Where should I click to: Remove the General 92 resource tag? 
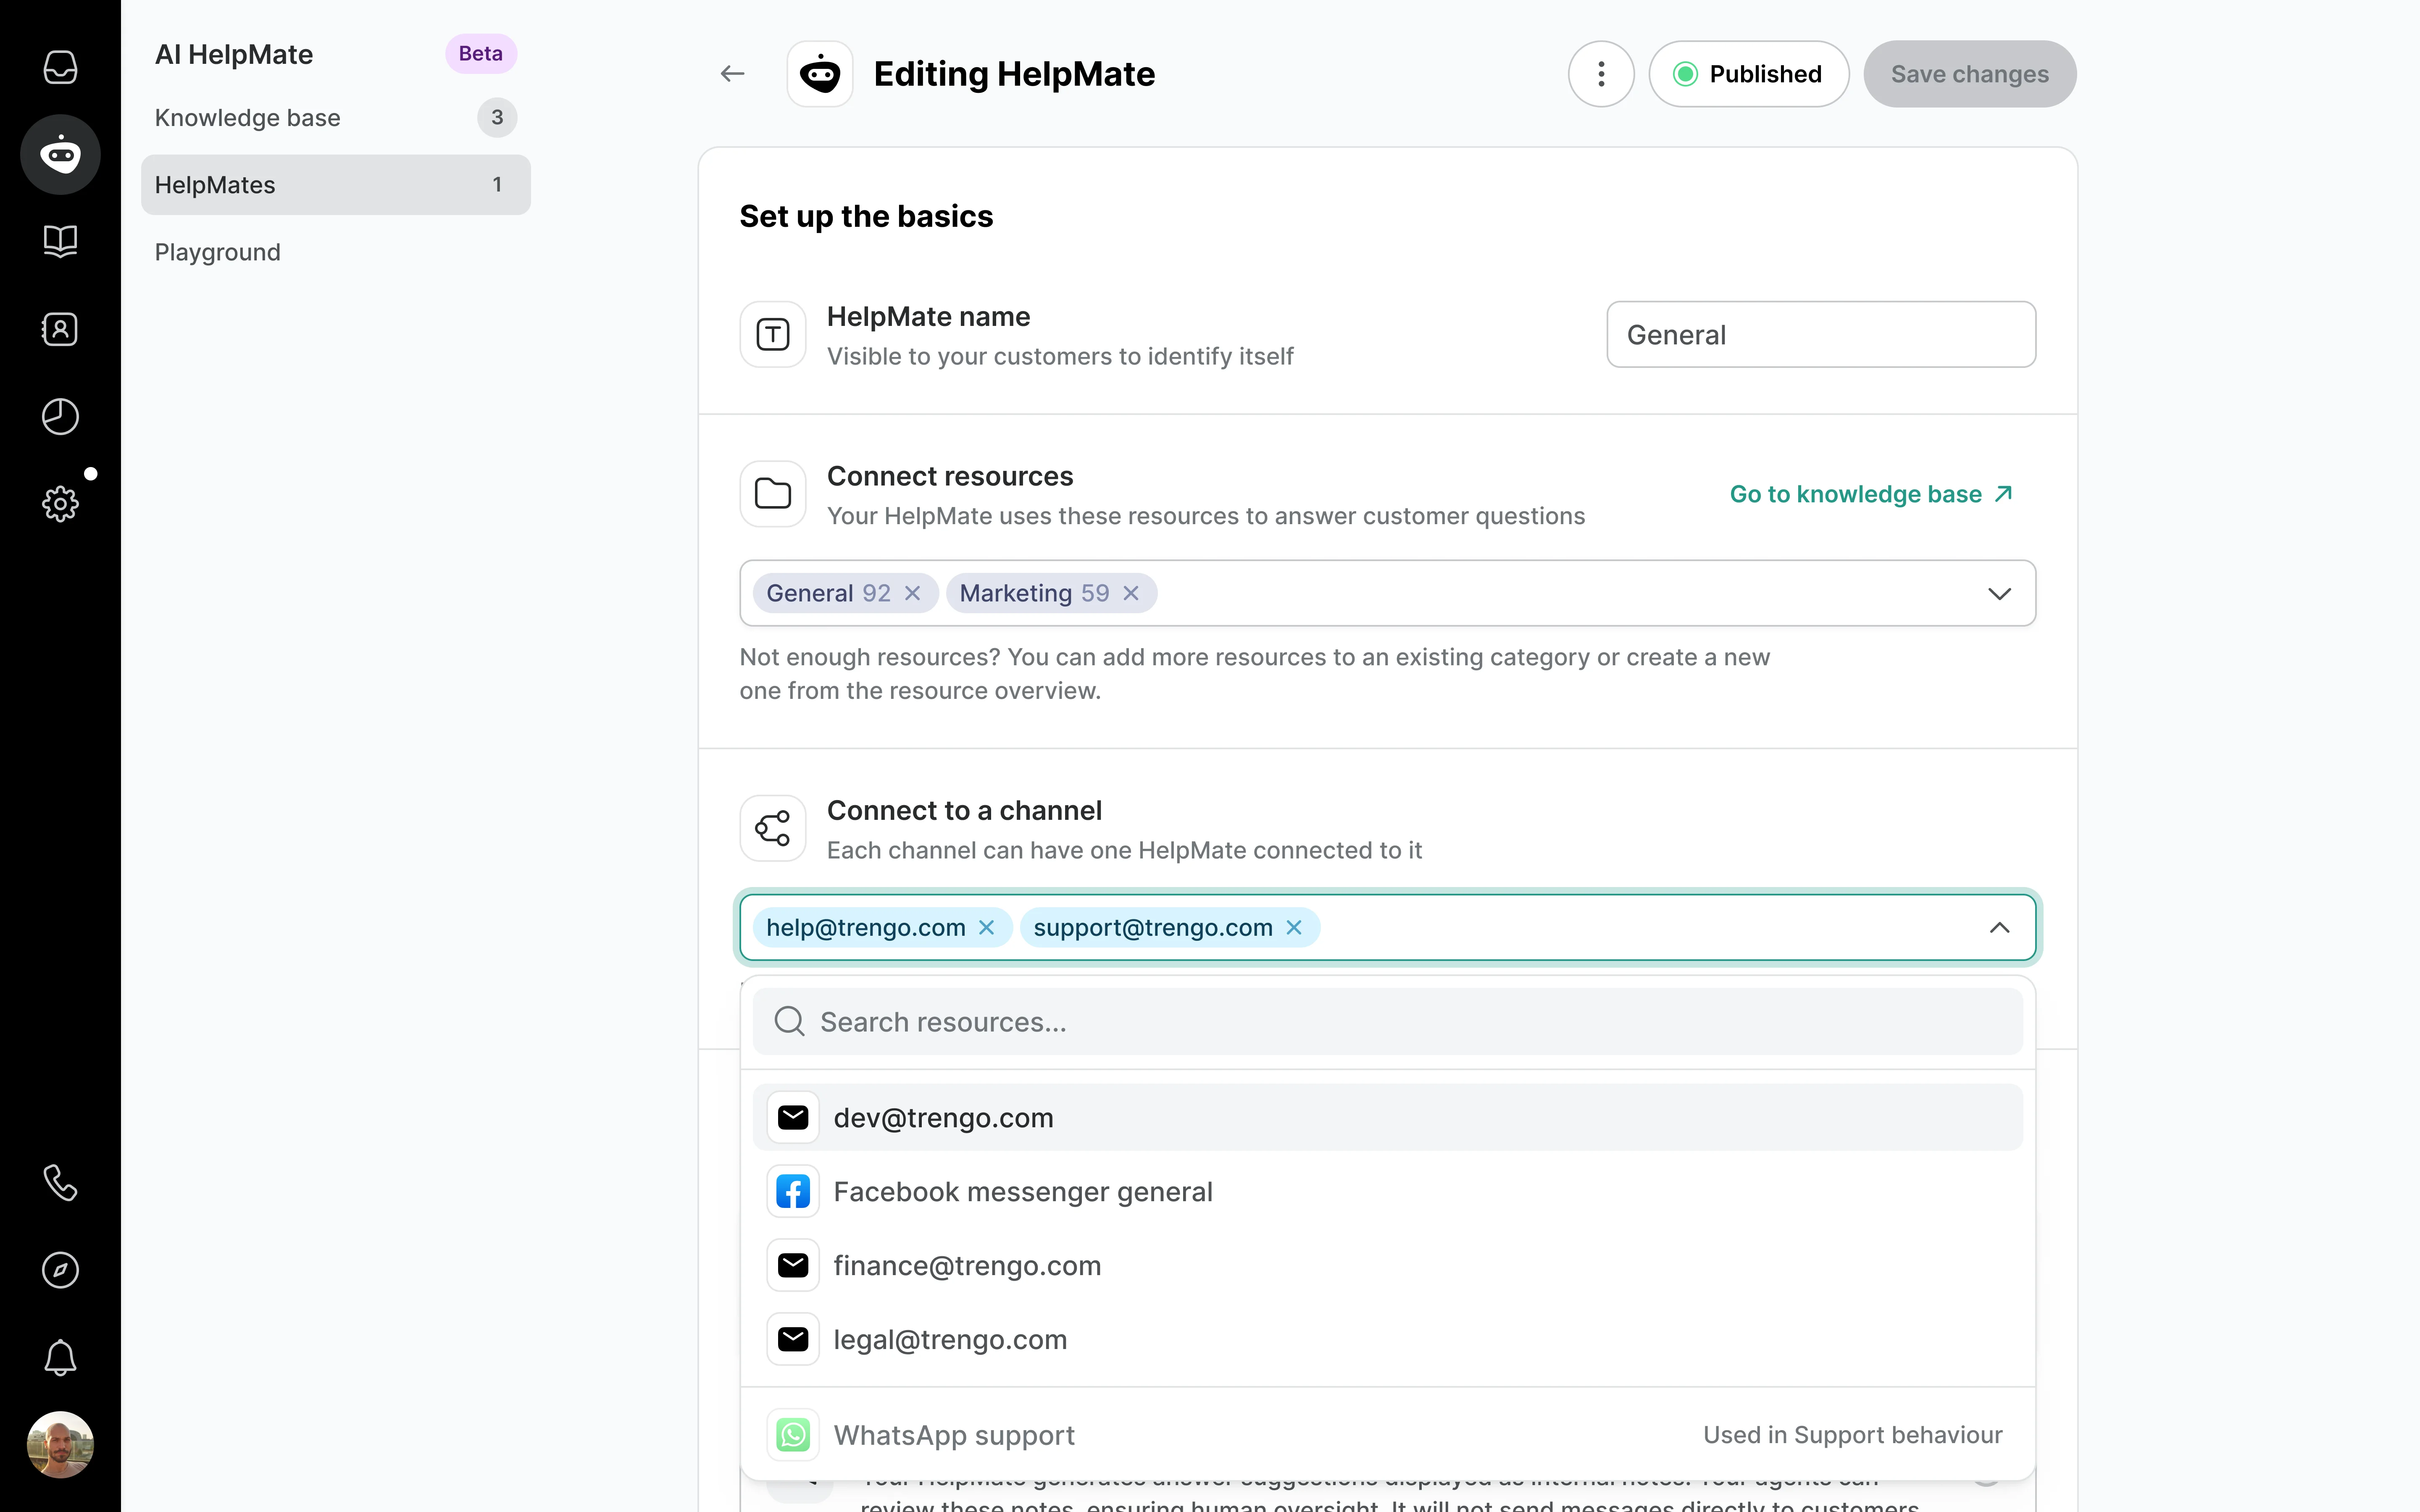click(912, 593)
